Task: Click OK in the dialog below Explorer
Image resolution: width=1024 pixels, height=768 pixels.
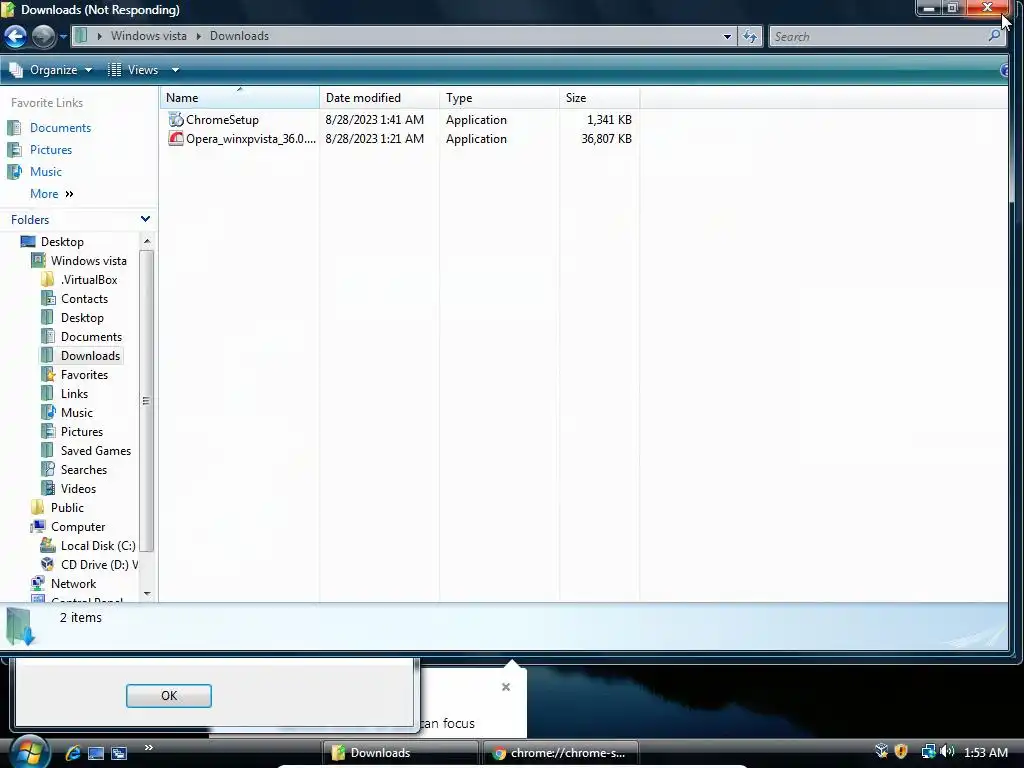Action: [x=168, y=696]
